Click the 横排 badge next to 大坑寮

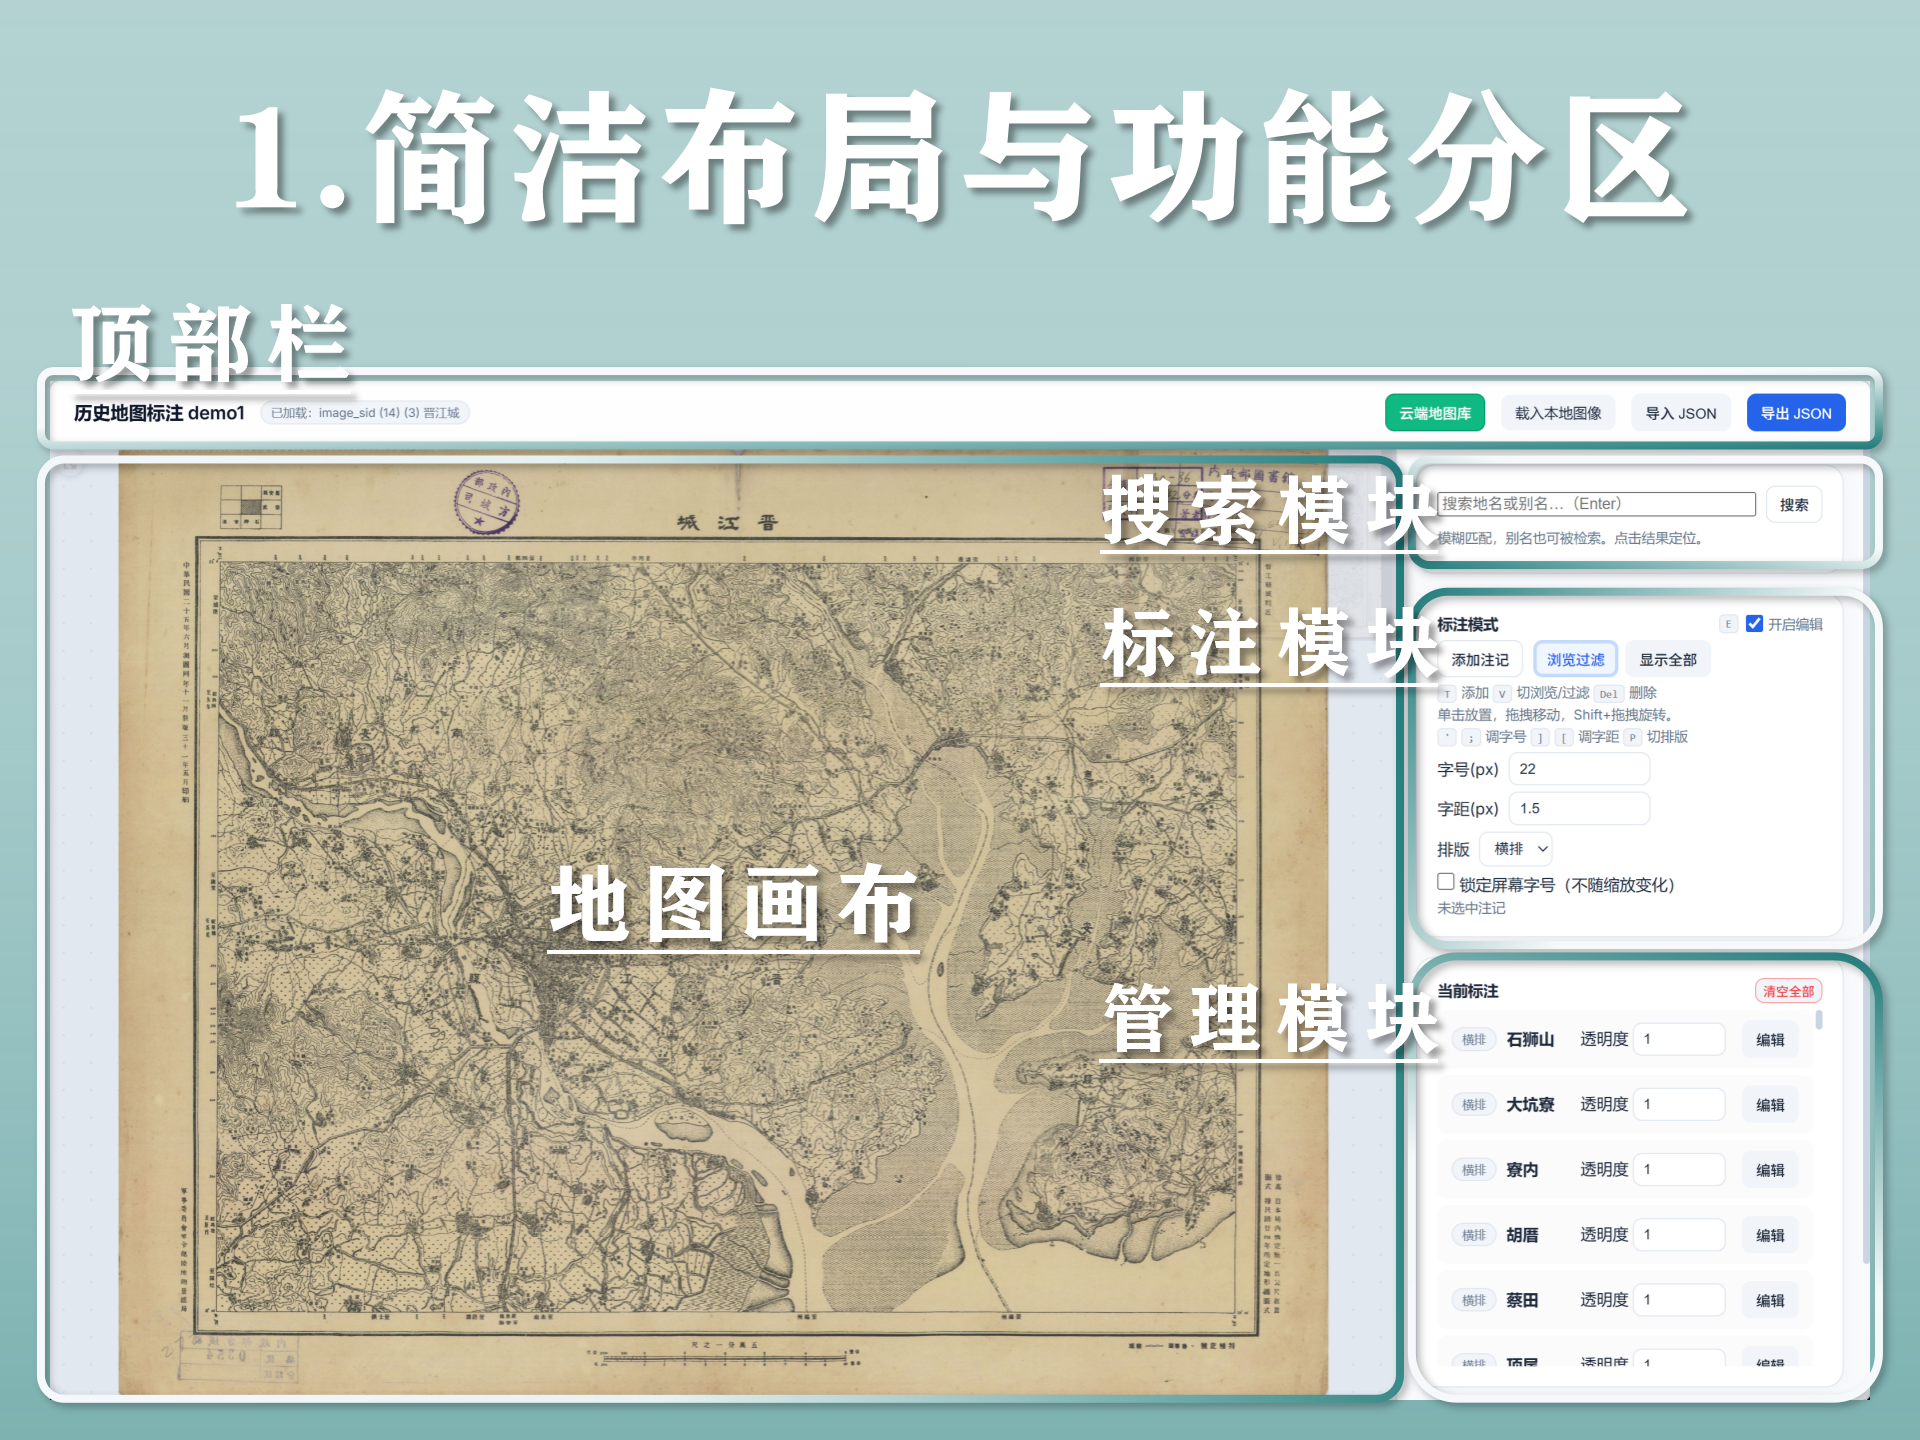pyautogui.click(x=1473, y=1105)
